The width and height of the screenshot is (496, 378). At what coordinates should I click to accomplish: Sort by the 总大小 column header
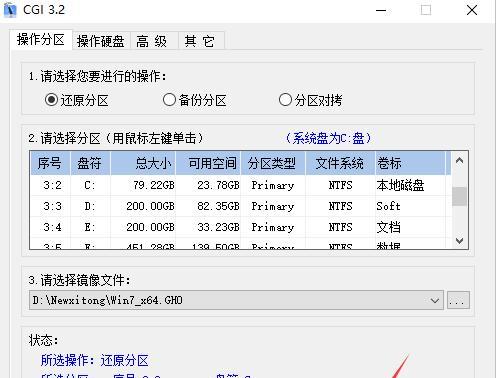tap(143, 163)
